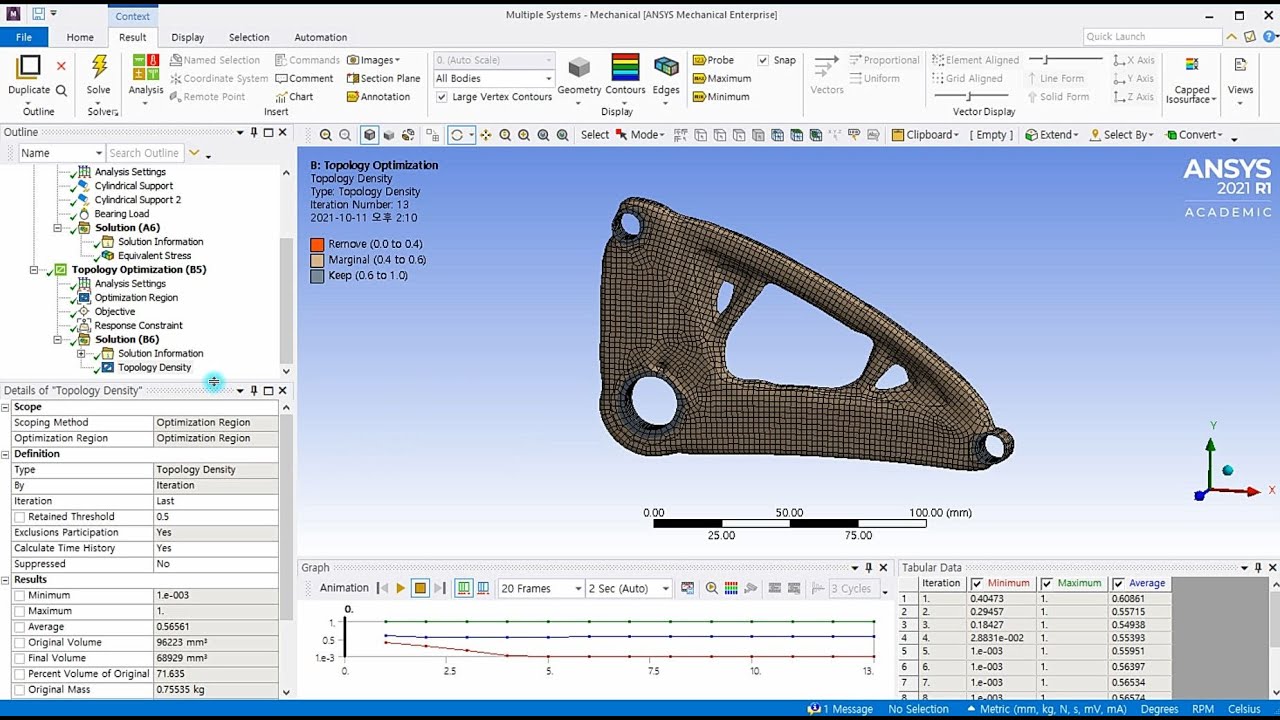The width and height of the screenshot is (1280, 720).
Task: Click the Convert button in the viewport toolbar
Action: (1194, 135)
